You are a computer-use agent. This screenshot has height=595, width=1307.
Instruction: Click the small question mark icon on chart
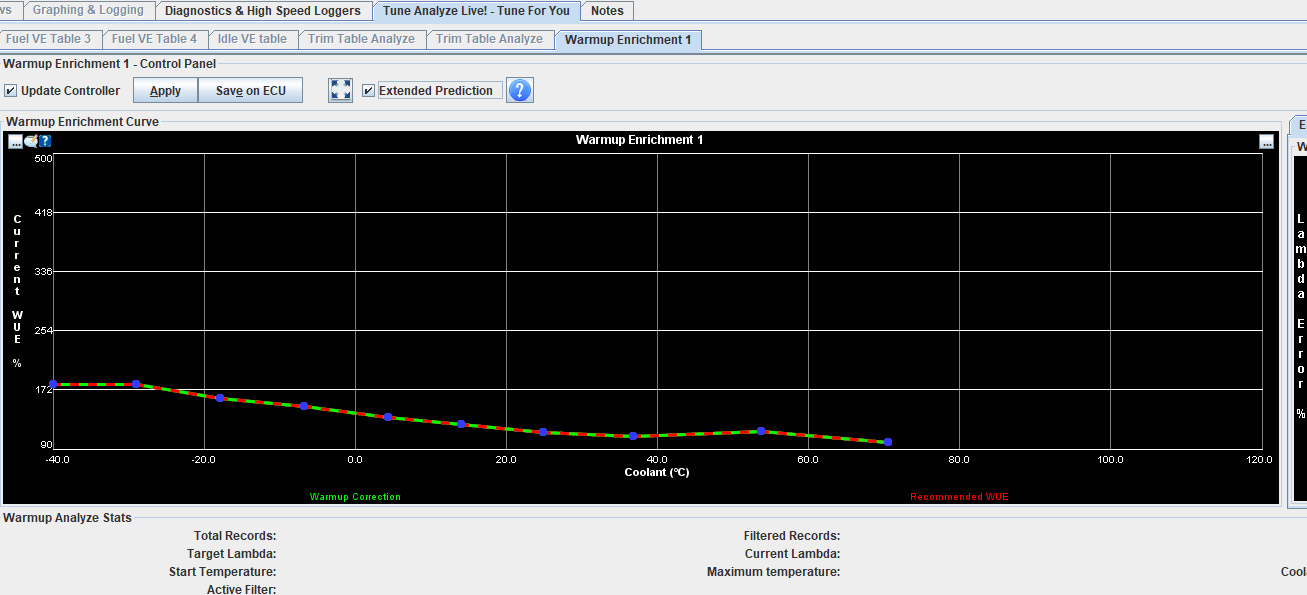pos(45,141)
